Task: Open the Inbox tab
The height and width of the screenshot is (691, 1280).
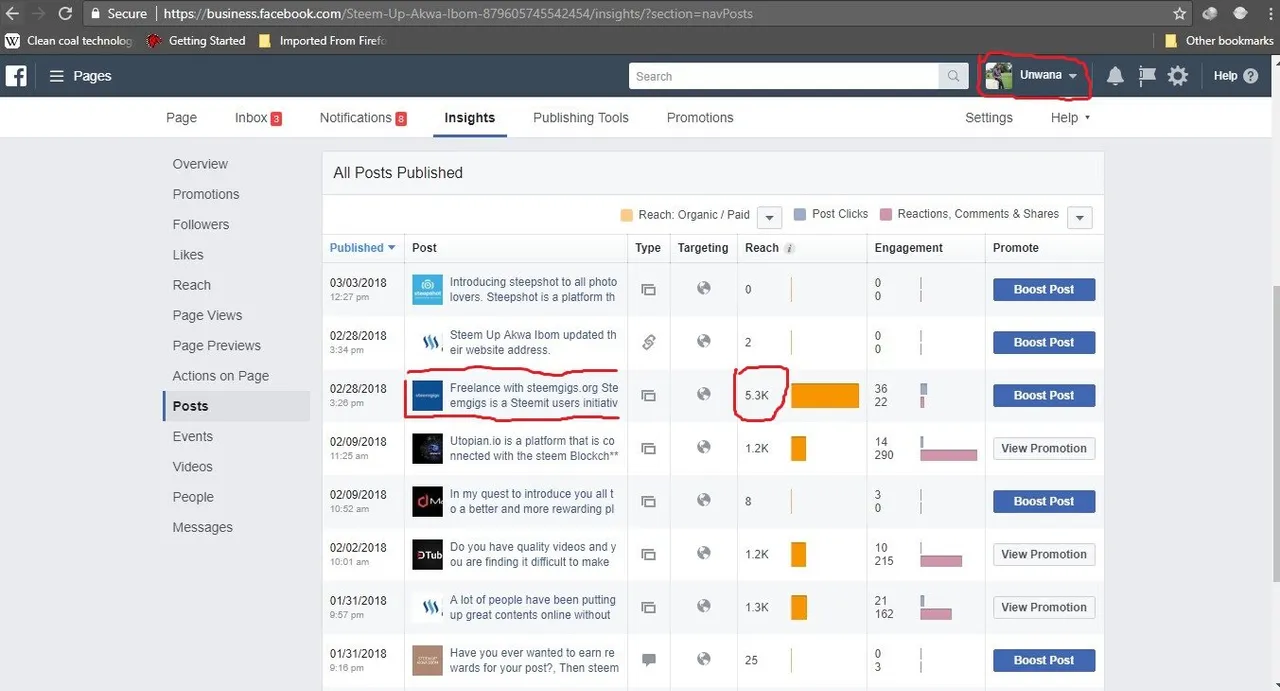Action: point(258,118)
